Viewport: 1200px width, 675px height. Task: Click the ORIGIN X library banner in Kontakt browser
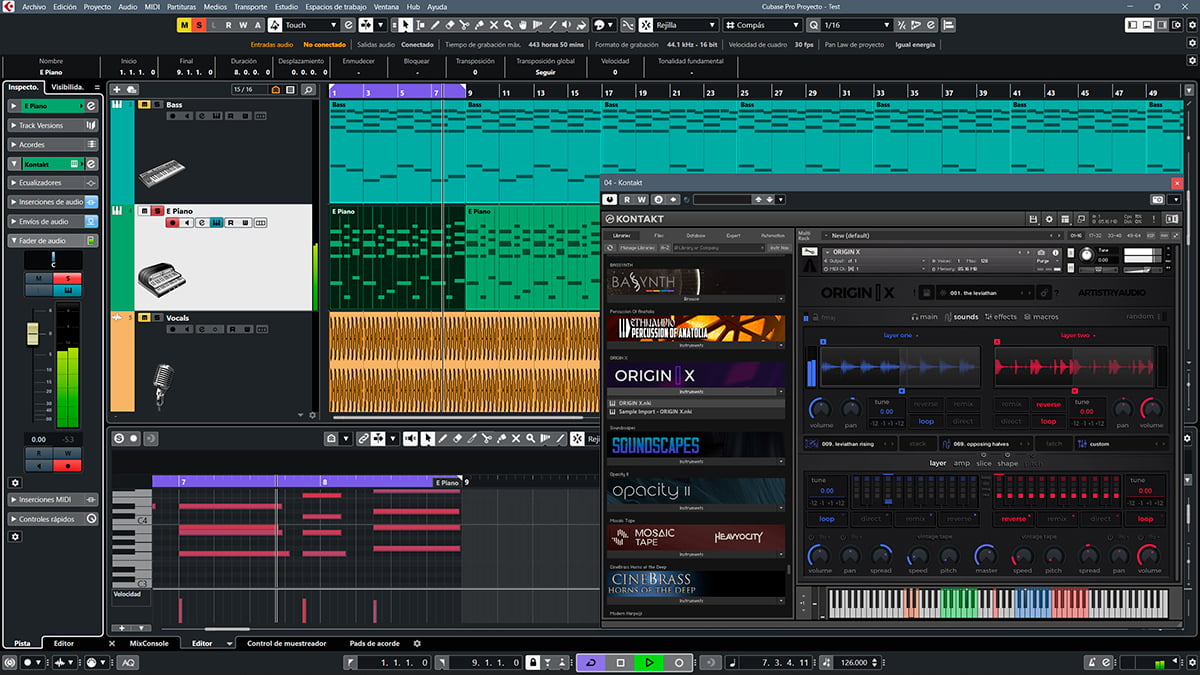(x=697, y=376)
